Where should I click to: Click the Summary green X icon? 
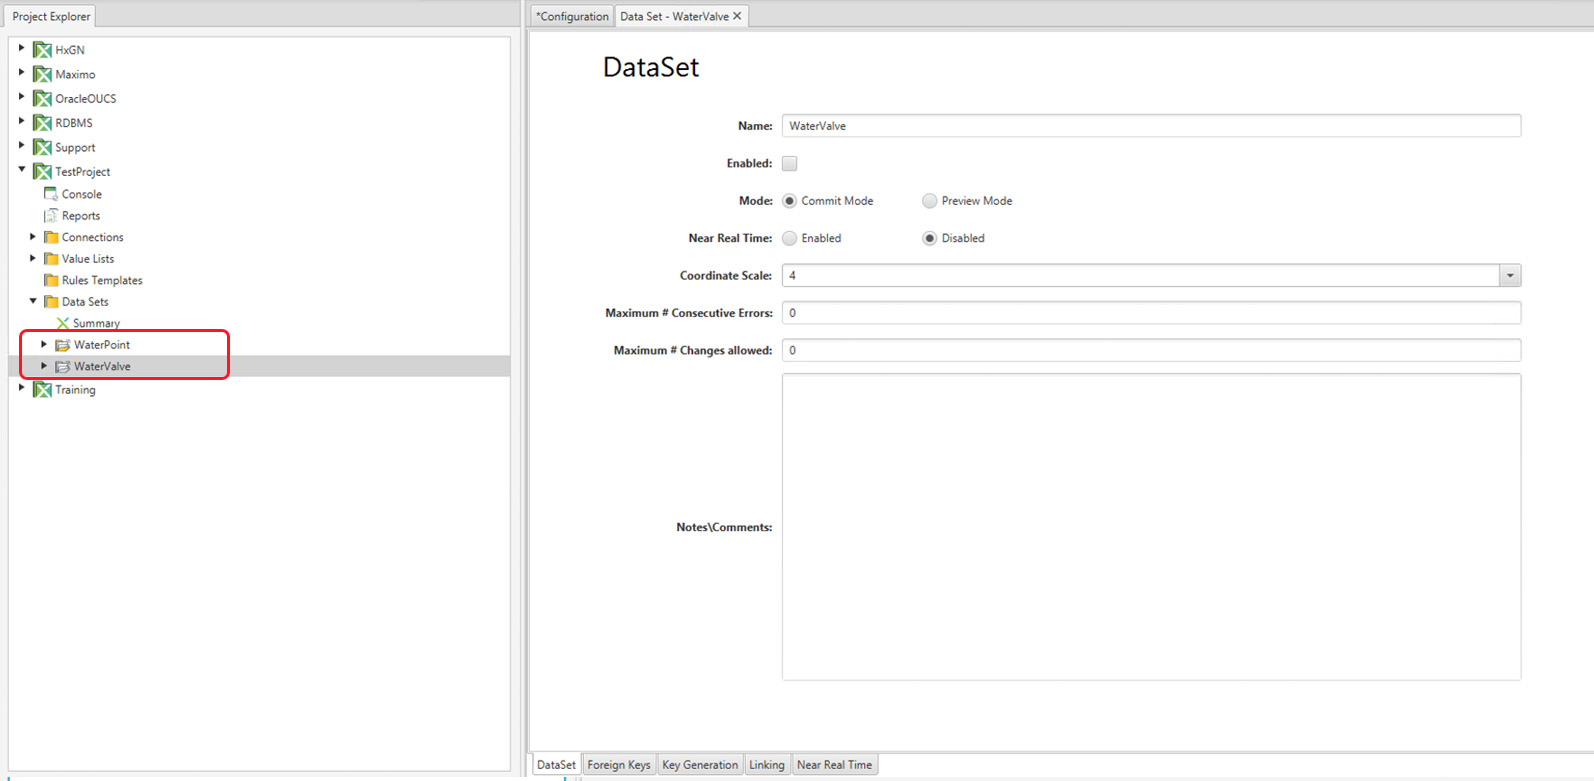click(63, 323)
